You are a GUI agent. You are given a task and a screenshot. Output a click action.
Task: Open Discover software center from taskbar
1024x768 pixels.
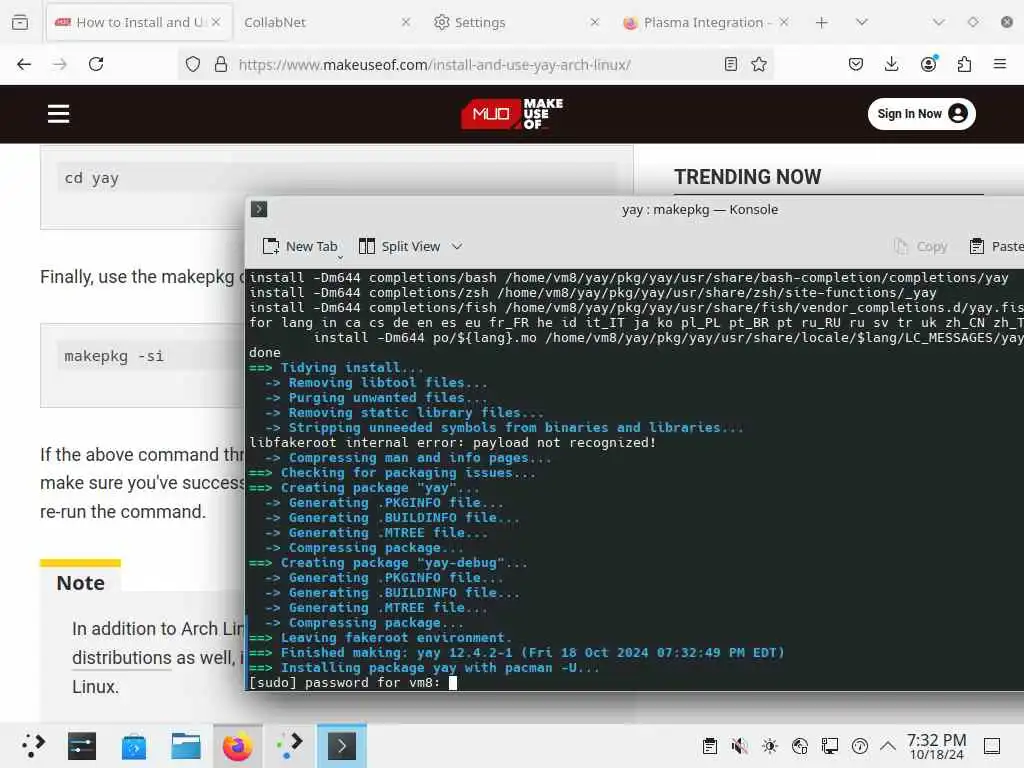133,746
